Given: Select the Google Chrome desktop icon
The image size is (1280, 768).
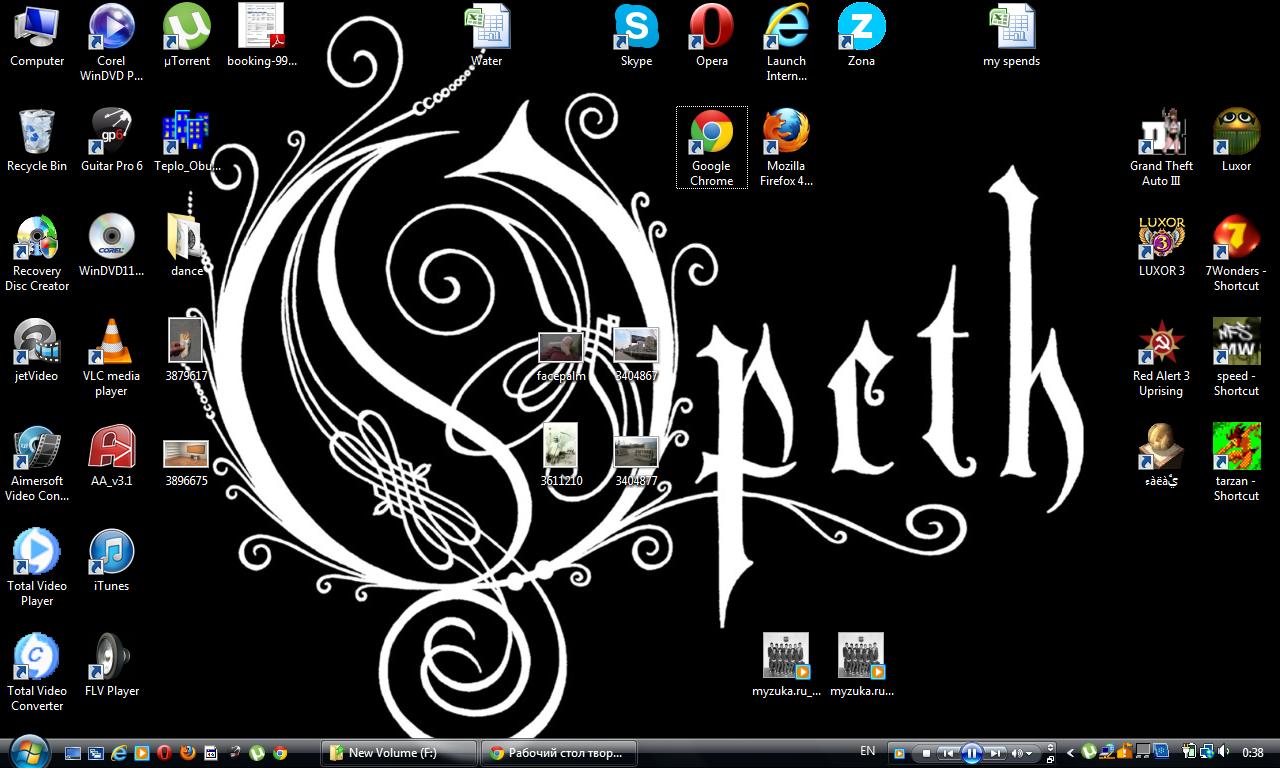Looking at the screenshot, I should (712, 148).
